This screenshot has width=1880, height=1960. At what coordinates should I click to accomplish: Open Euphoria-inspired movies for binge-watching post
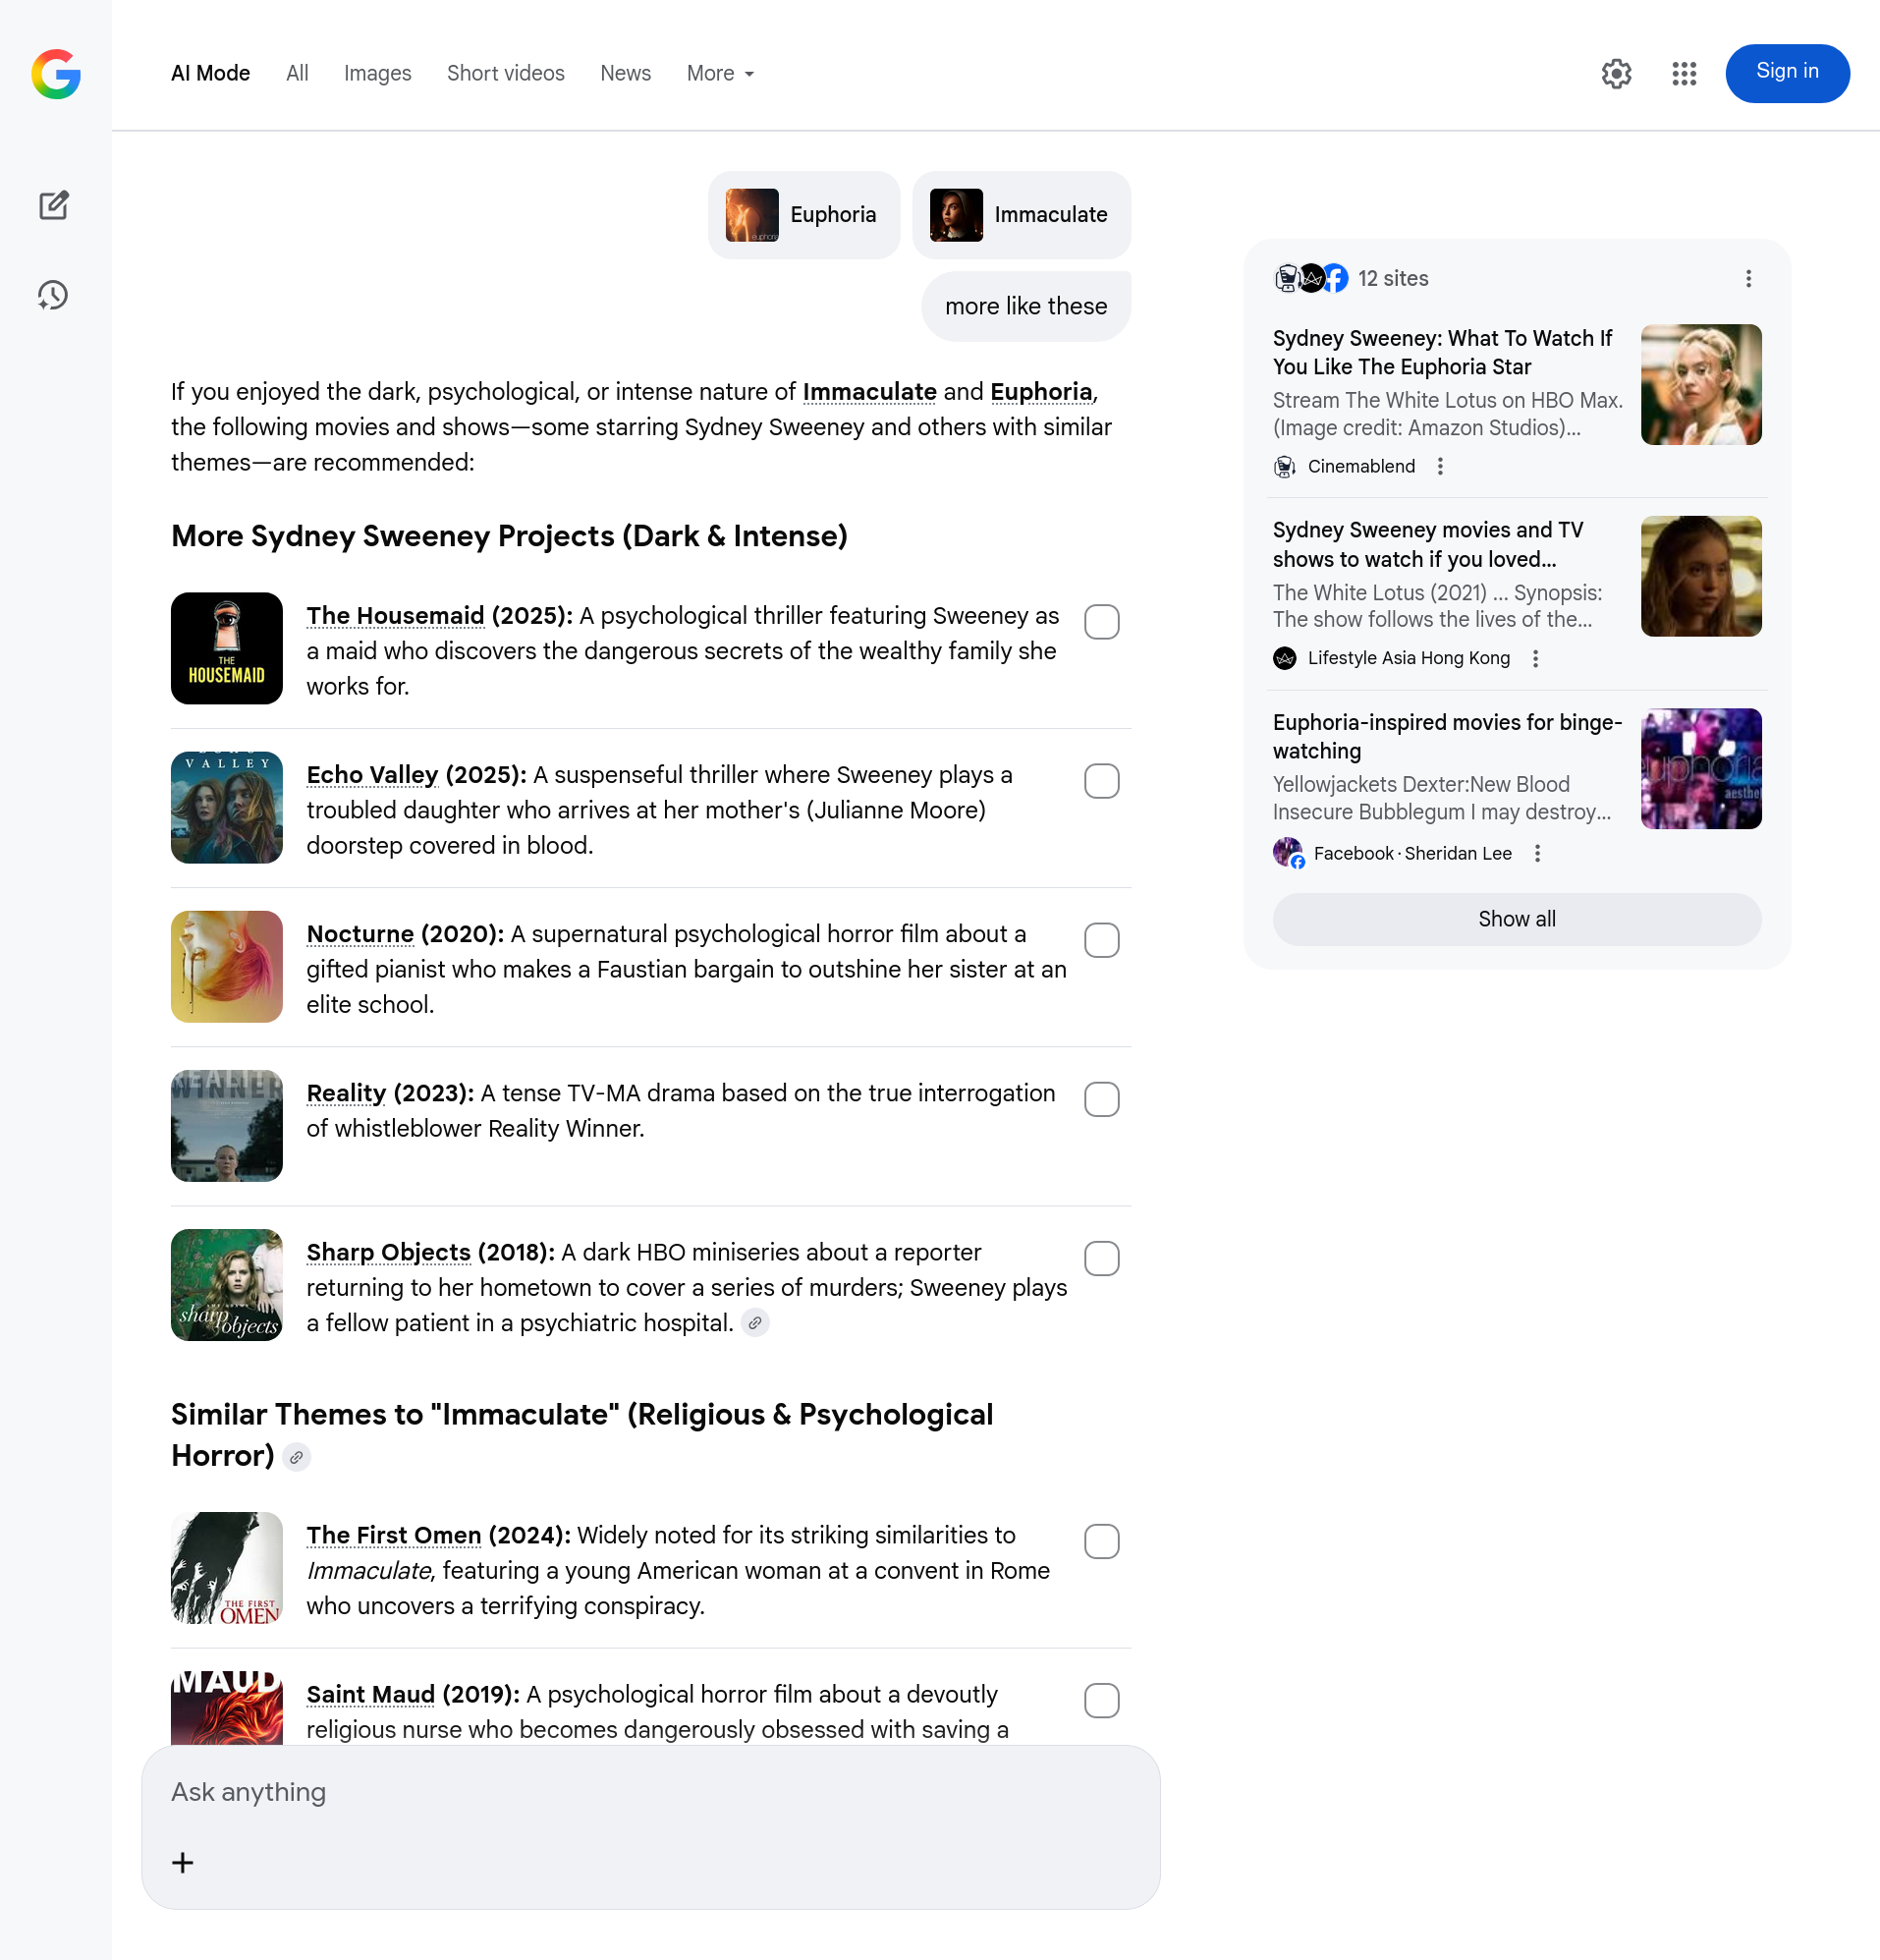click(x=1447, y=736)
